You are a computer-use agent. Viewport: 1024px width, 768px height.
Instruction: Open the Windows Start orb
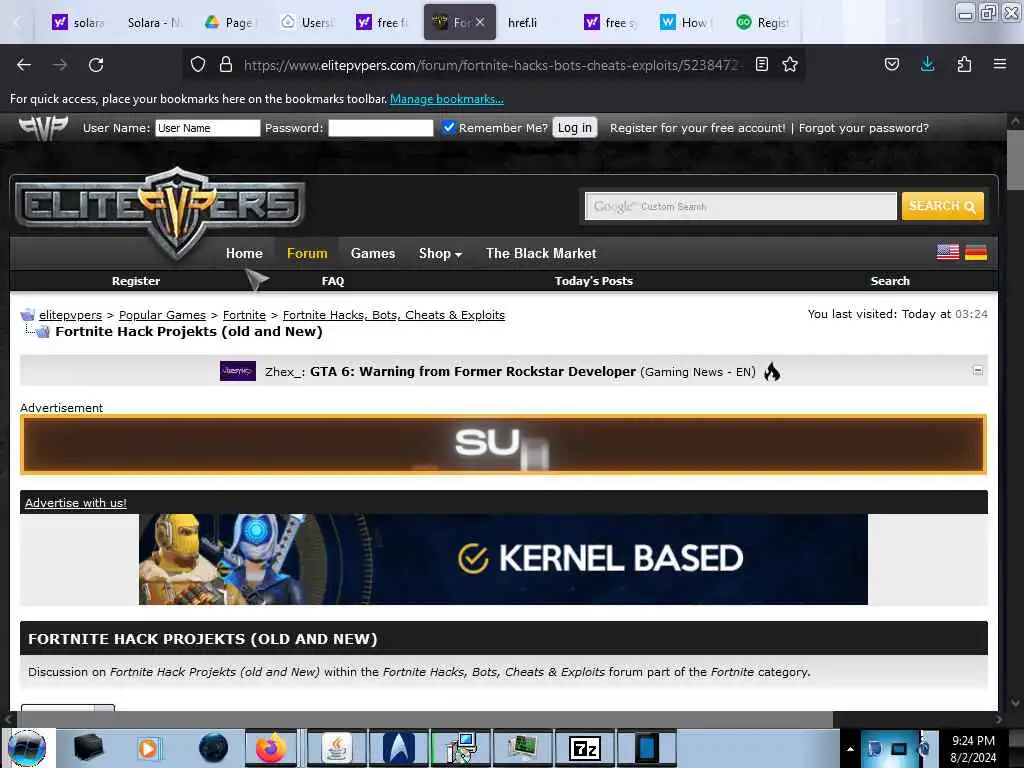click(x=27, y=748)
